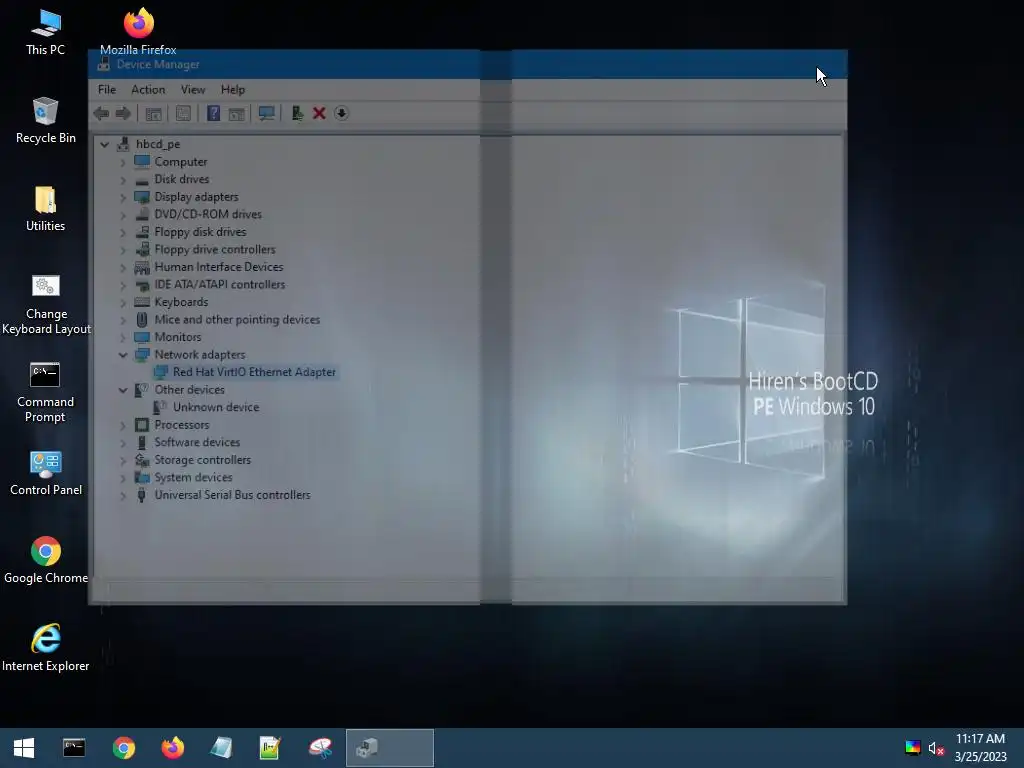Click the Forward arrow in Device Manager toolbar
The width and height of the screenshot is (1024, 768).
click(x=123, y=114)
